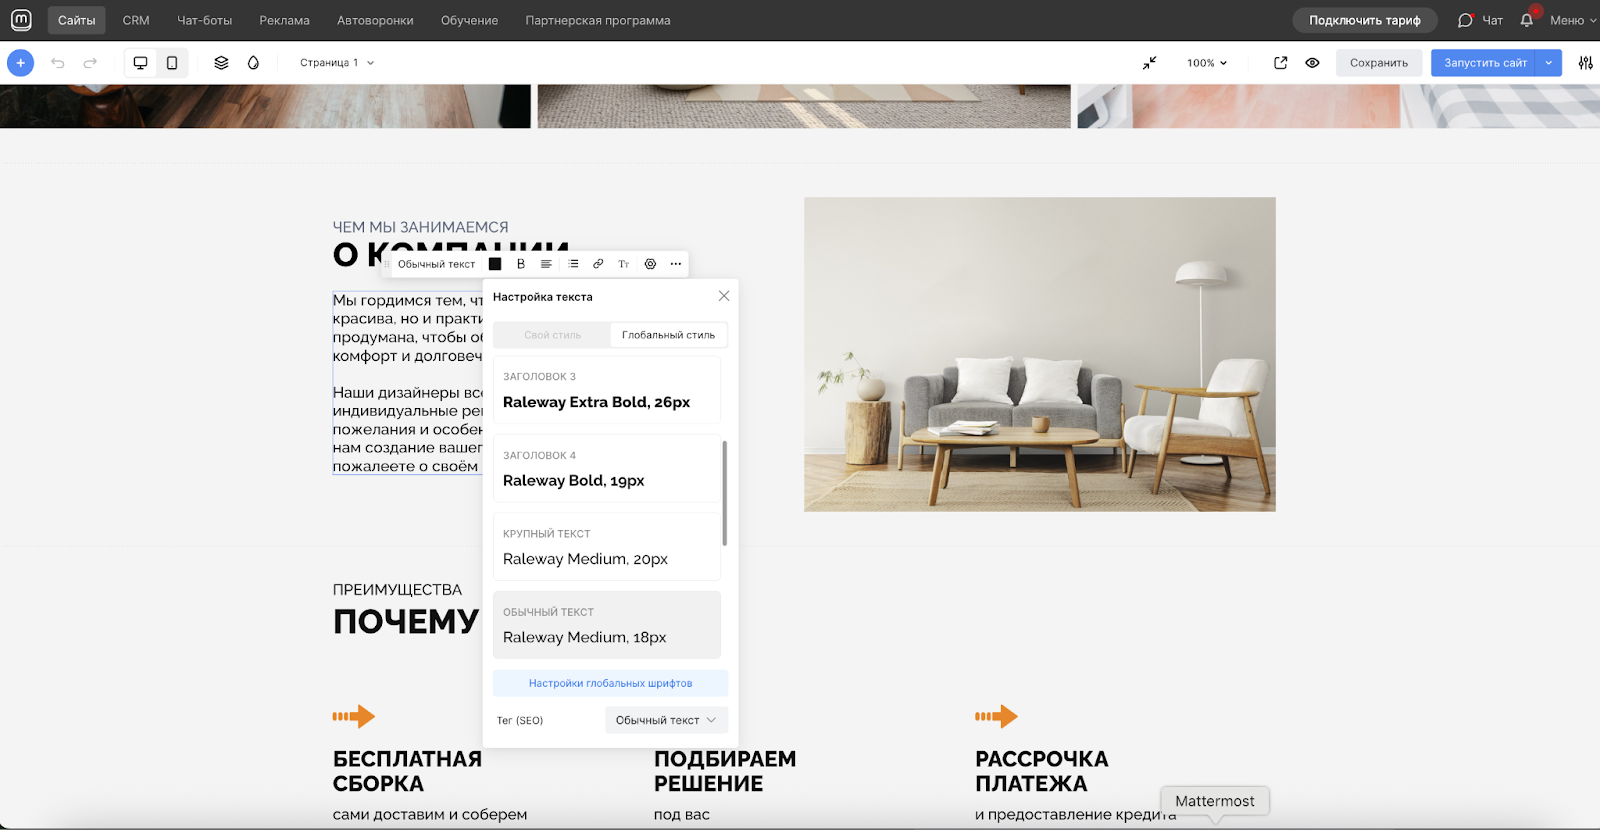Grab the text toolbar drag handle
The height and width of the screenshot is (830, 1600).
point(388,264)
